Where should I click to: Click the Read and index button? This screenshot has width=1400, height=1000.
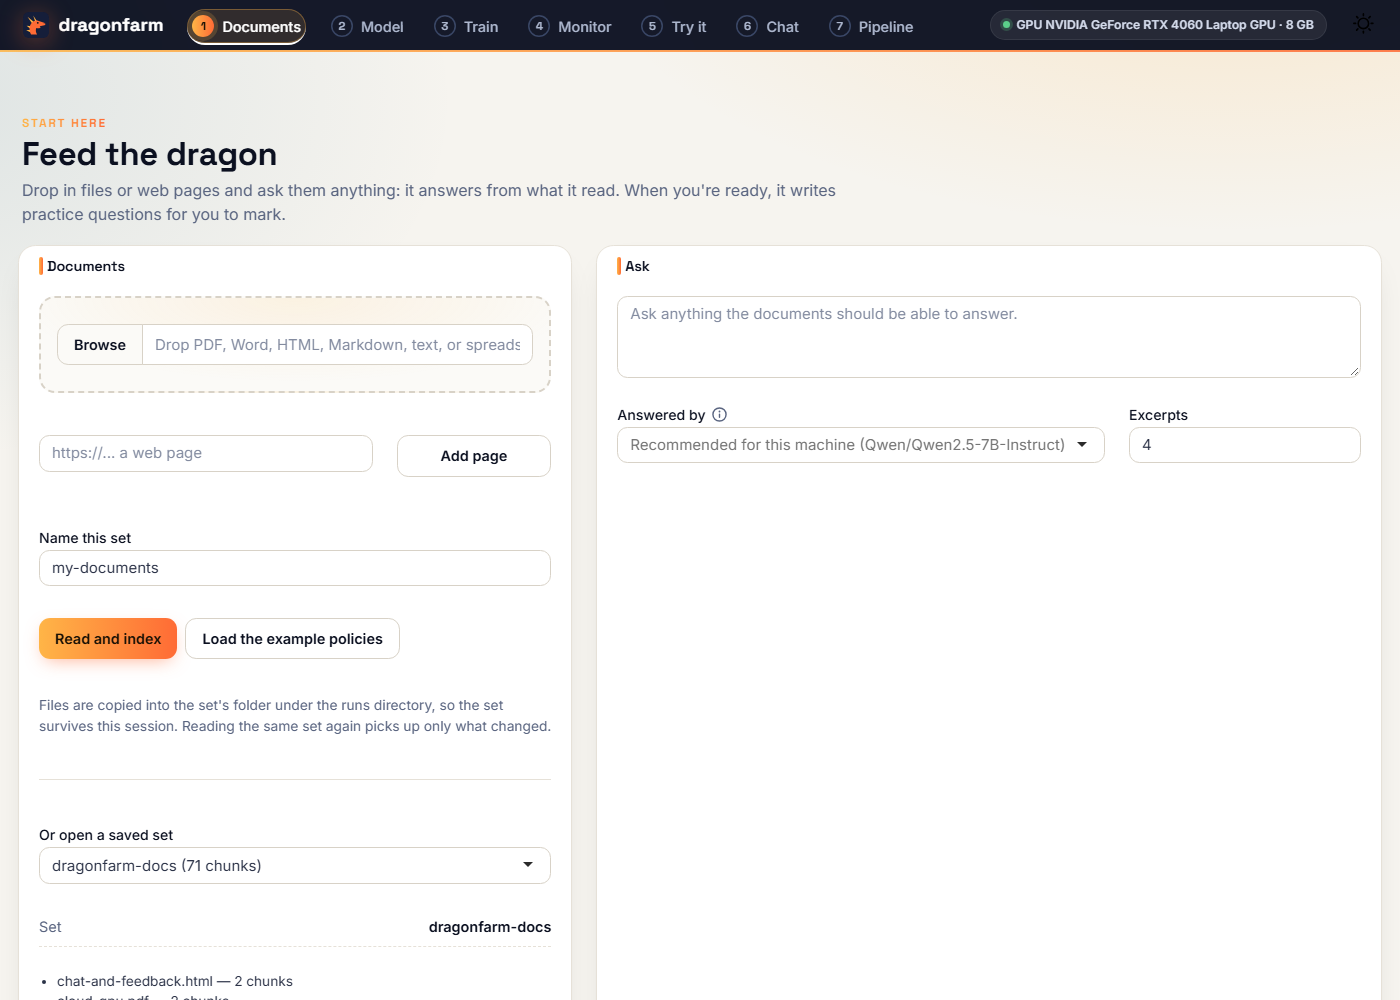108,639
